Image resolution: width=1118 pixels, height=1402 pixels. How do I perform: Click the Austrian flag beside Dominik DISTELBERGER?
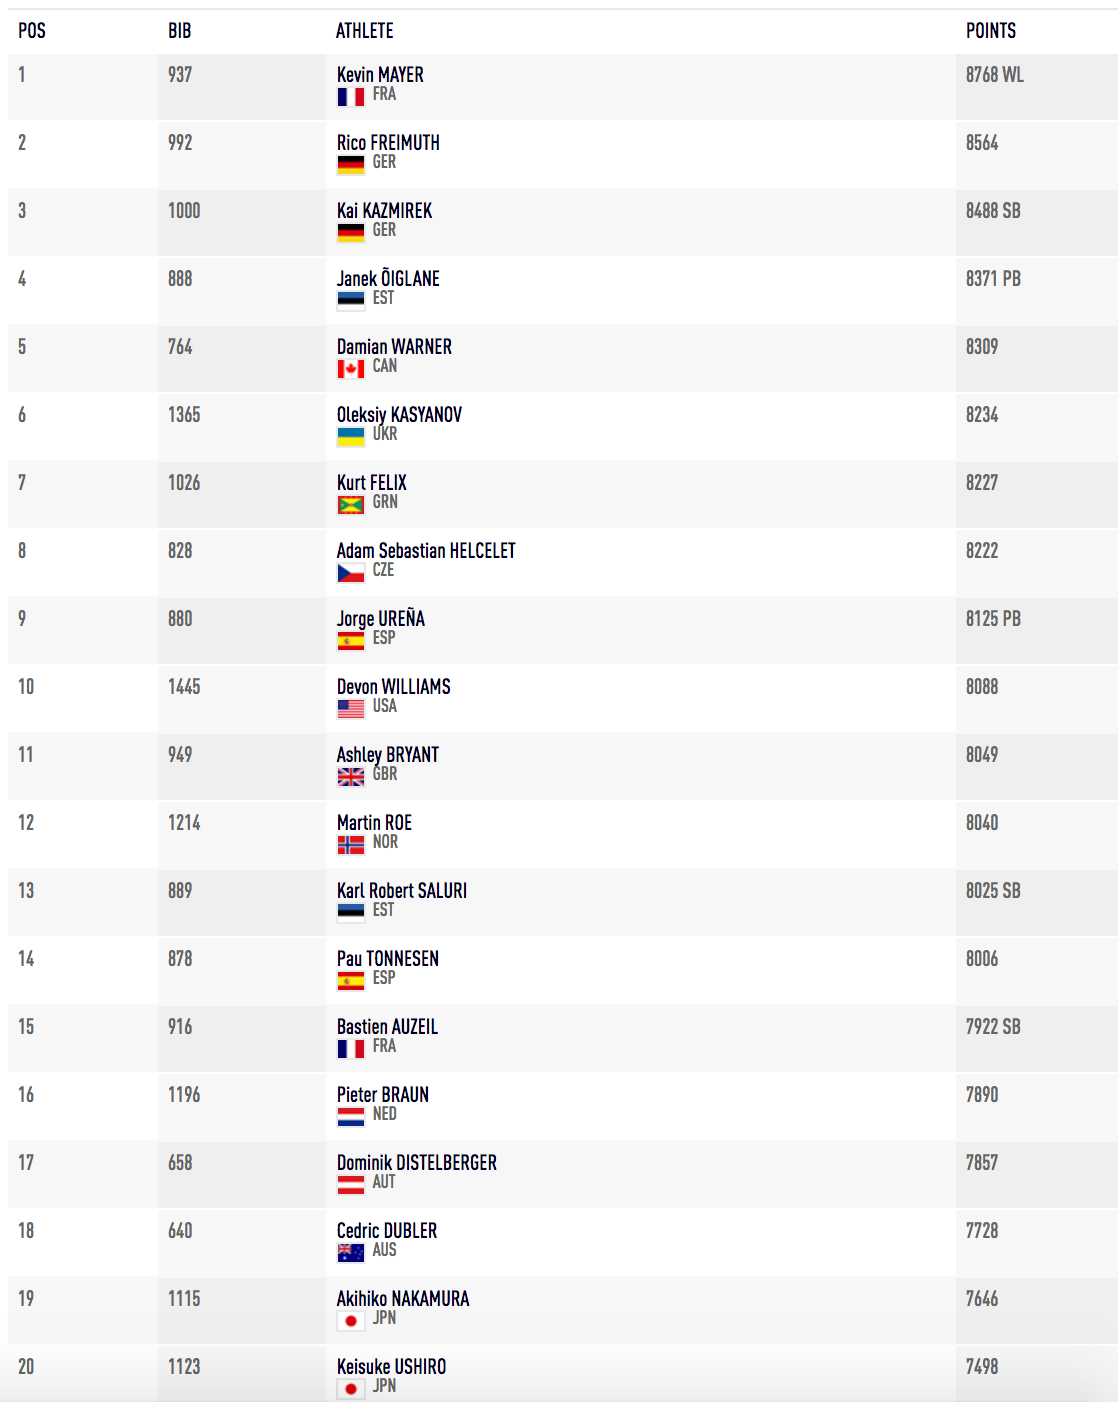point(350,1185)
